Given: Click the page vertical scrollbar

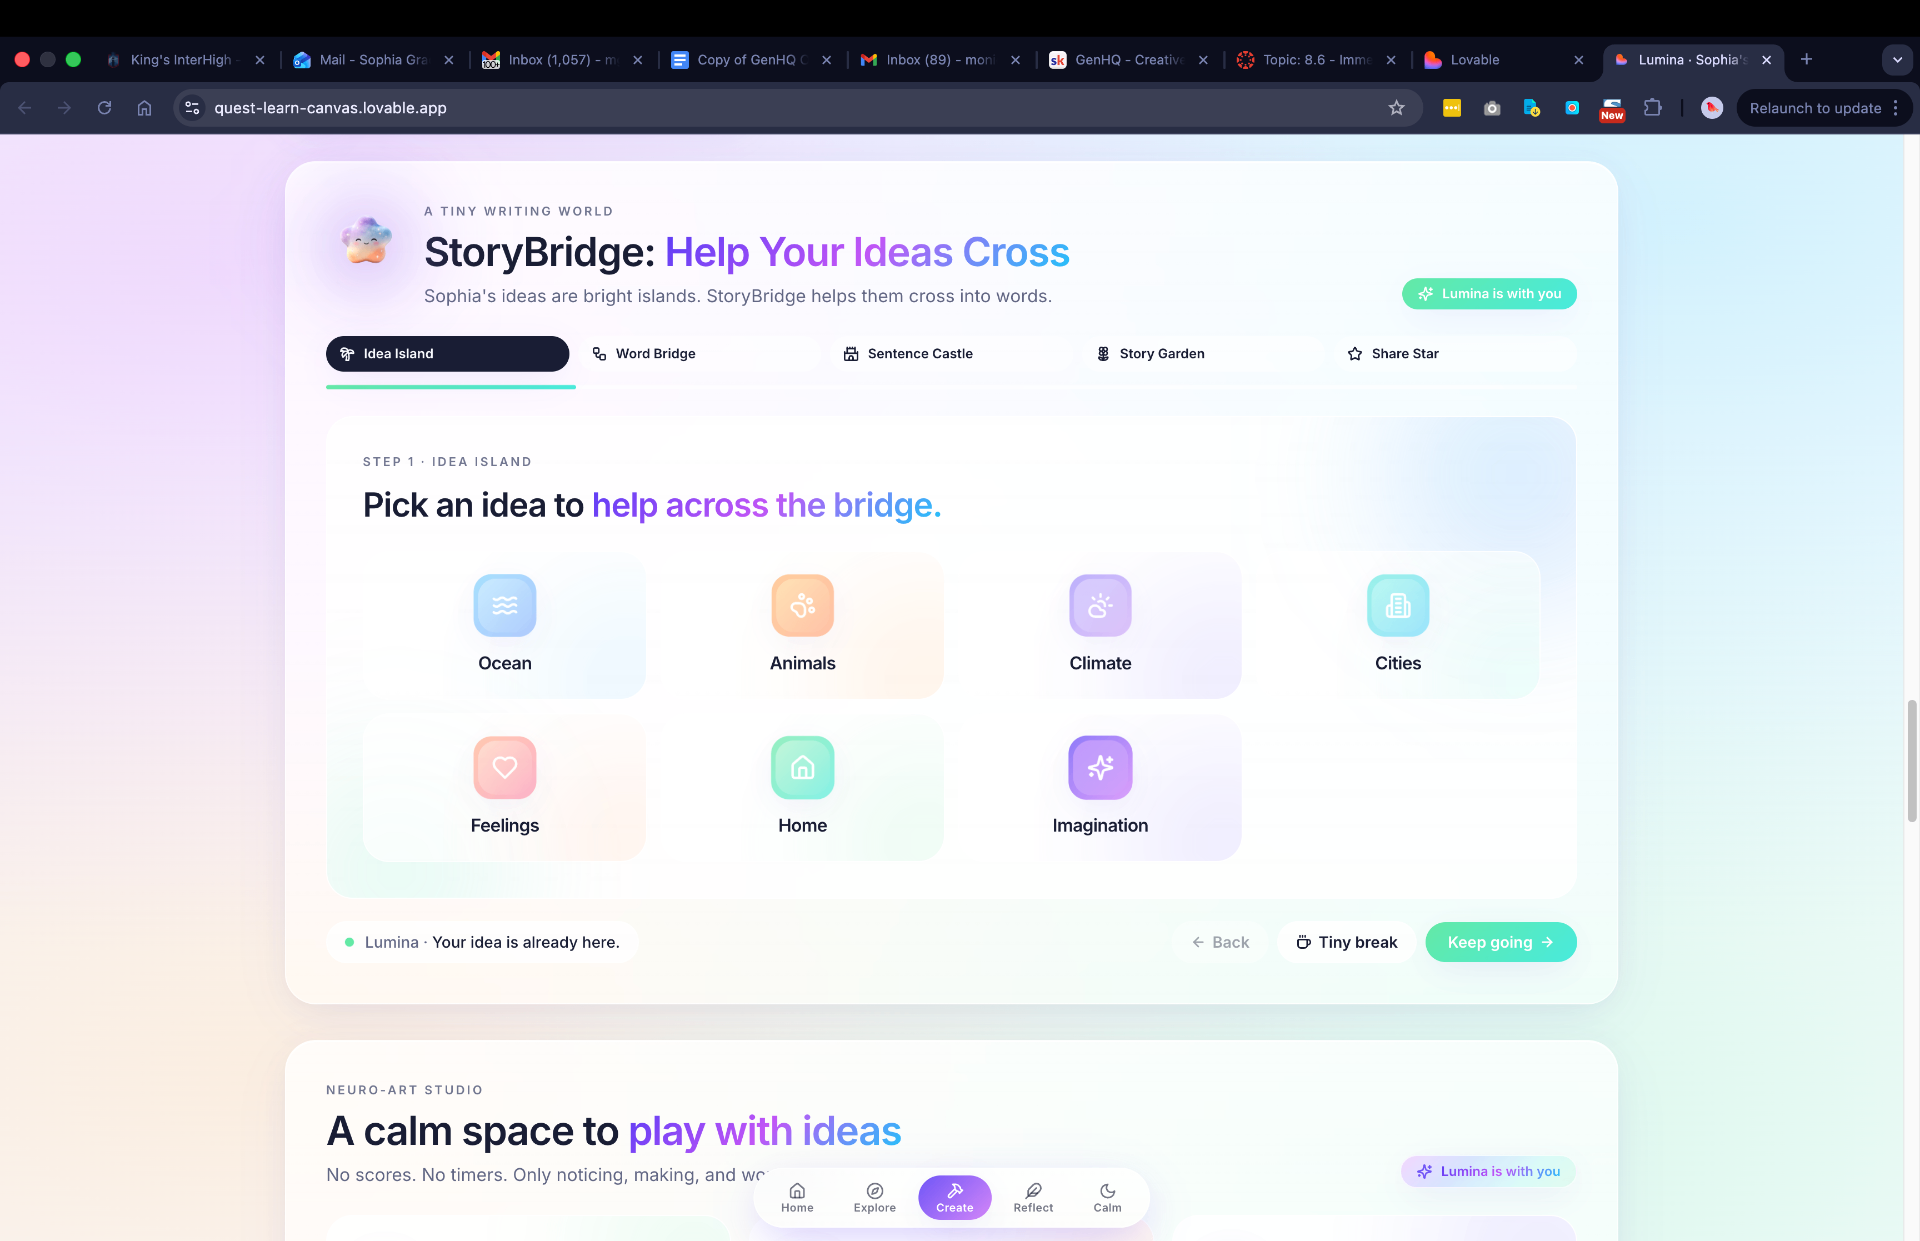Looking at the screenshot, I should click(x=1912, y=760).
